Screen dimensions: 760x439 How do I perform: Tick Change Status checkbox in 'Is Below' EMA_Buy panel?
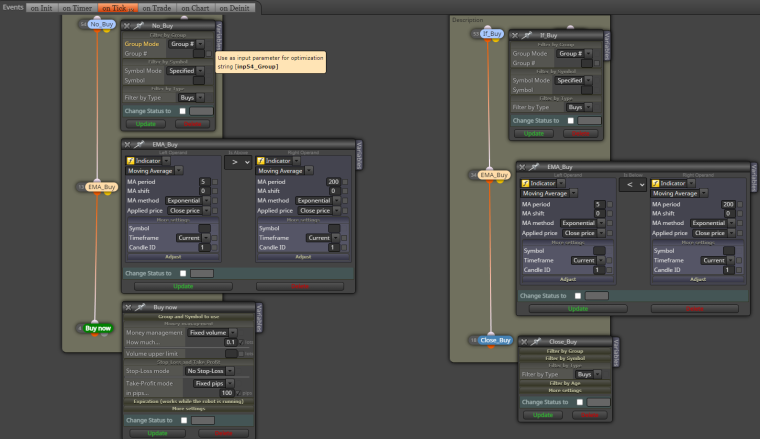(x=578, y=296)
